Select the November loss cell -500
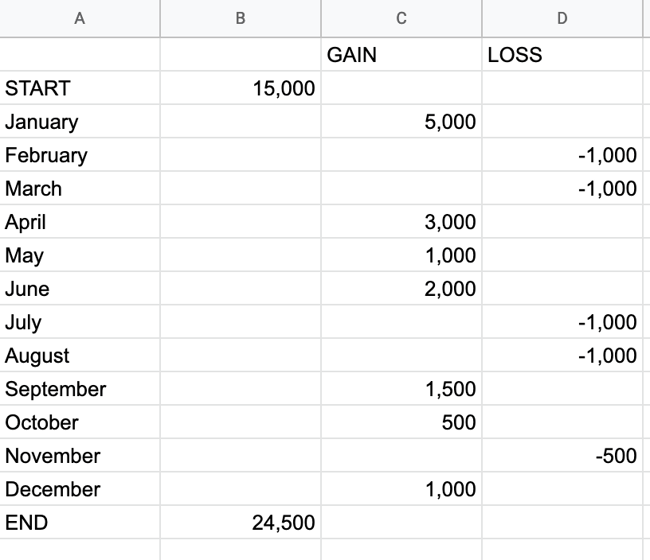650x560 pixels. click(560, 456)
